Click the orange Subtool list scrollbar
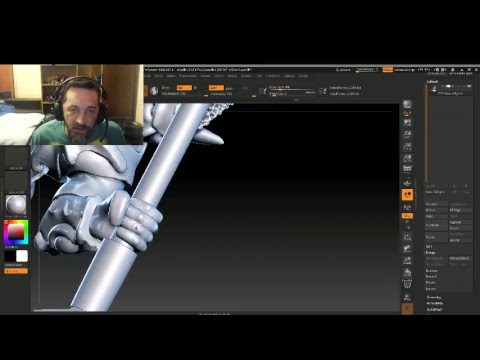Image resolution: width=480 pixels, height=360 pixels. (x=427, y=133)
